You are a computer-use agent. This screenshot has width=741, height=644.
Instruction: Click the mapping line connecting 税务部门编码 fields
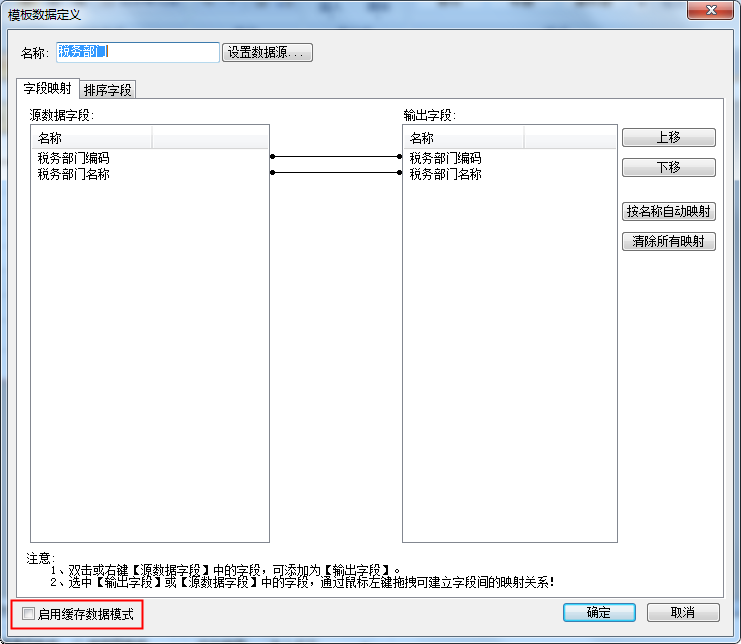pos(336,157)
